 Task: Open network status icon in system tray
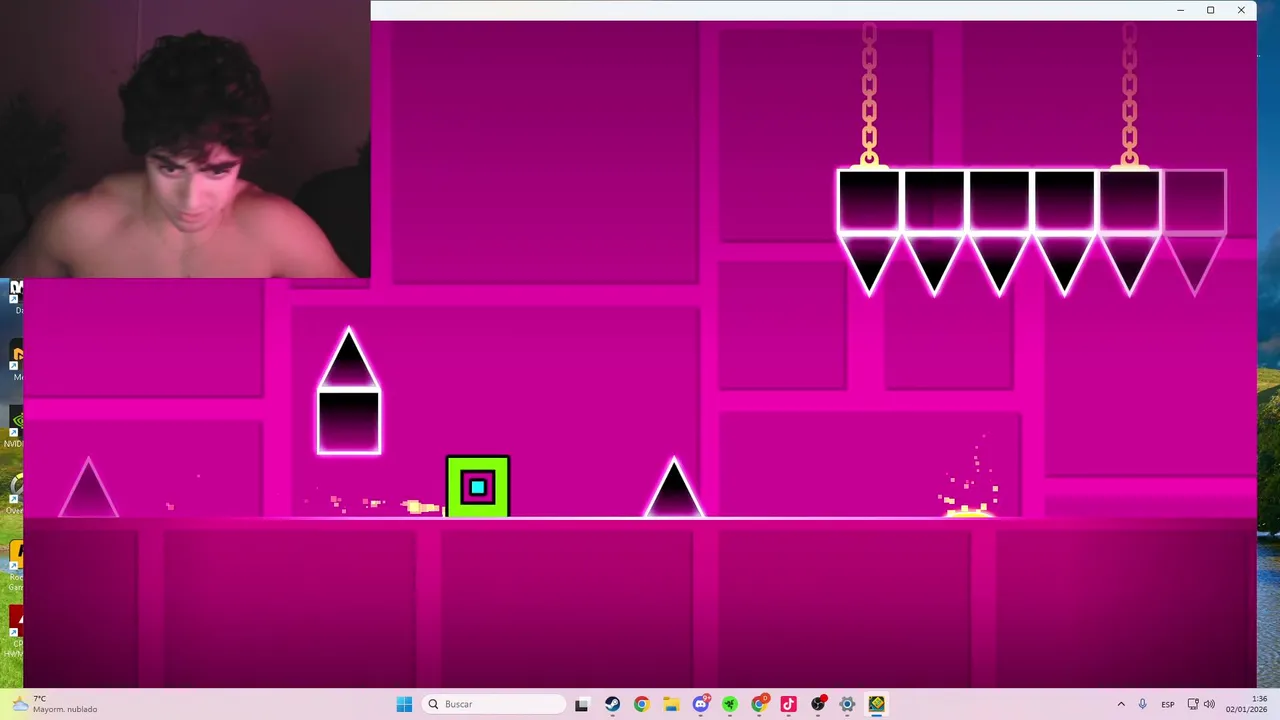[1193, 704]
